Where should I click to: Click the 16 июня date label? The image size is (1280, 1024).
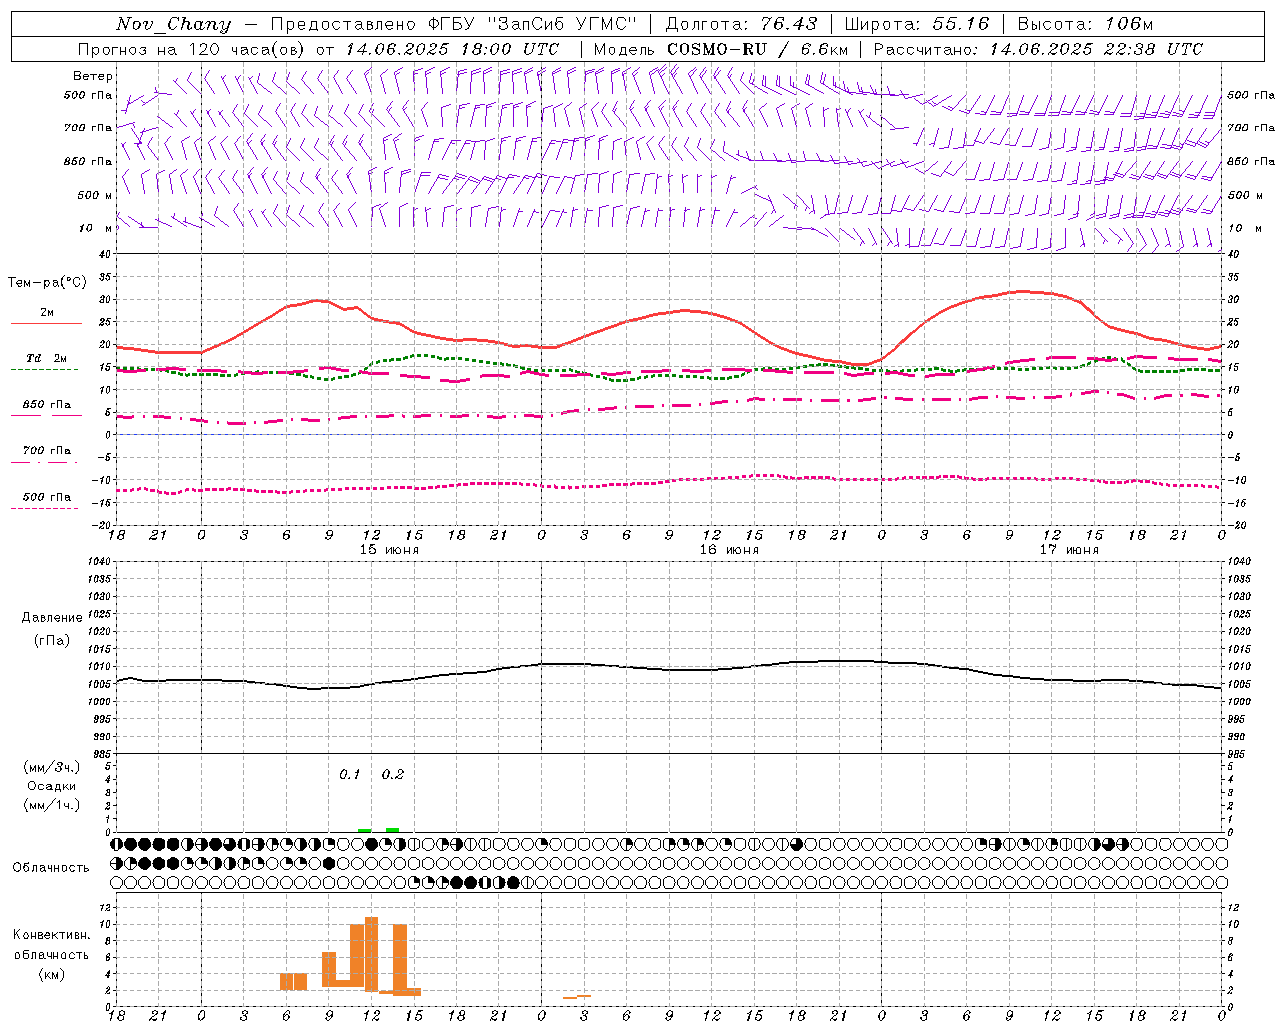729,550
